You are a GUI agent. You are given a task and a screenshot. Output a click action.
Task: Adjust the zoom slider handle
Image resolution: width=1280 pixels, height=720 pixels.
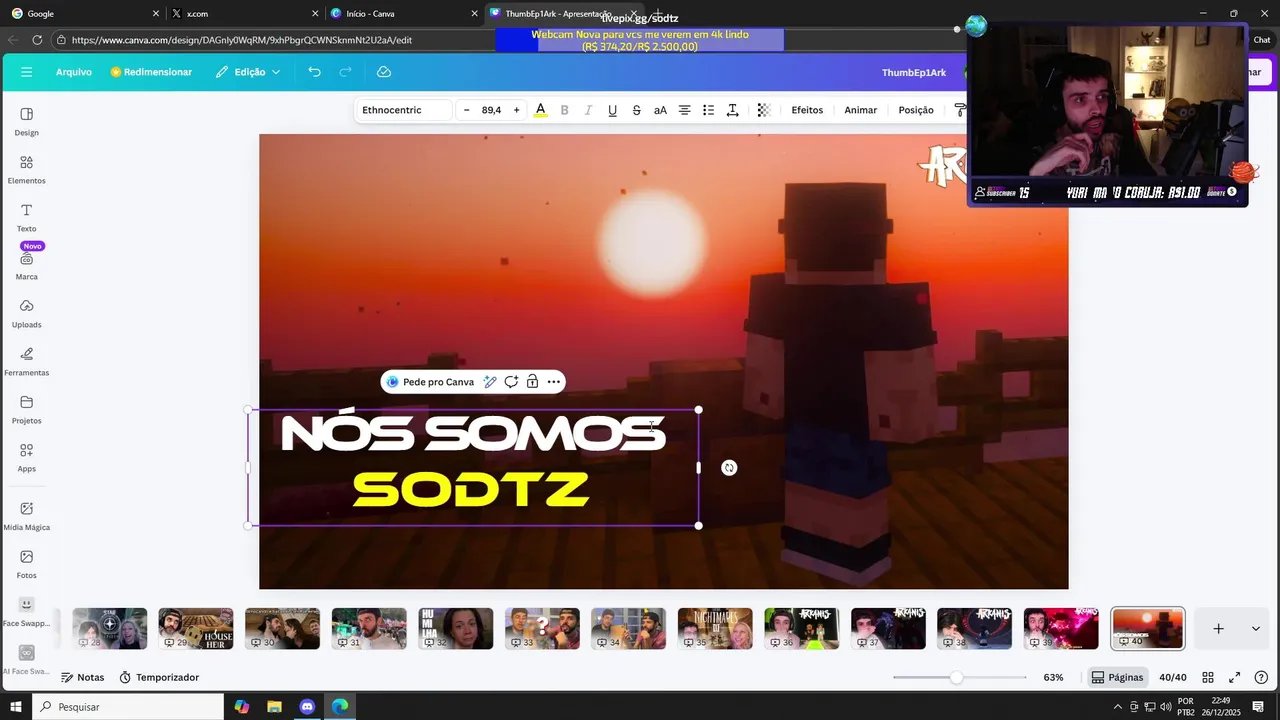pos(956,677)
